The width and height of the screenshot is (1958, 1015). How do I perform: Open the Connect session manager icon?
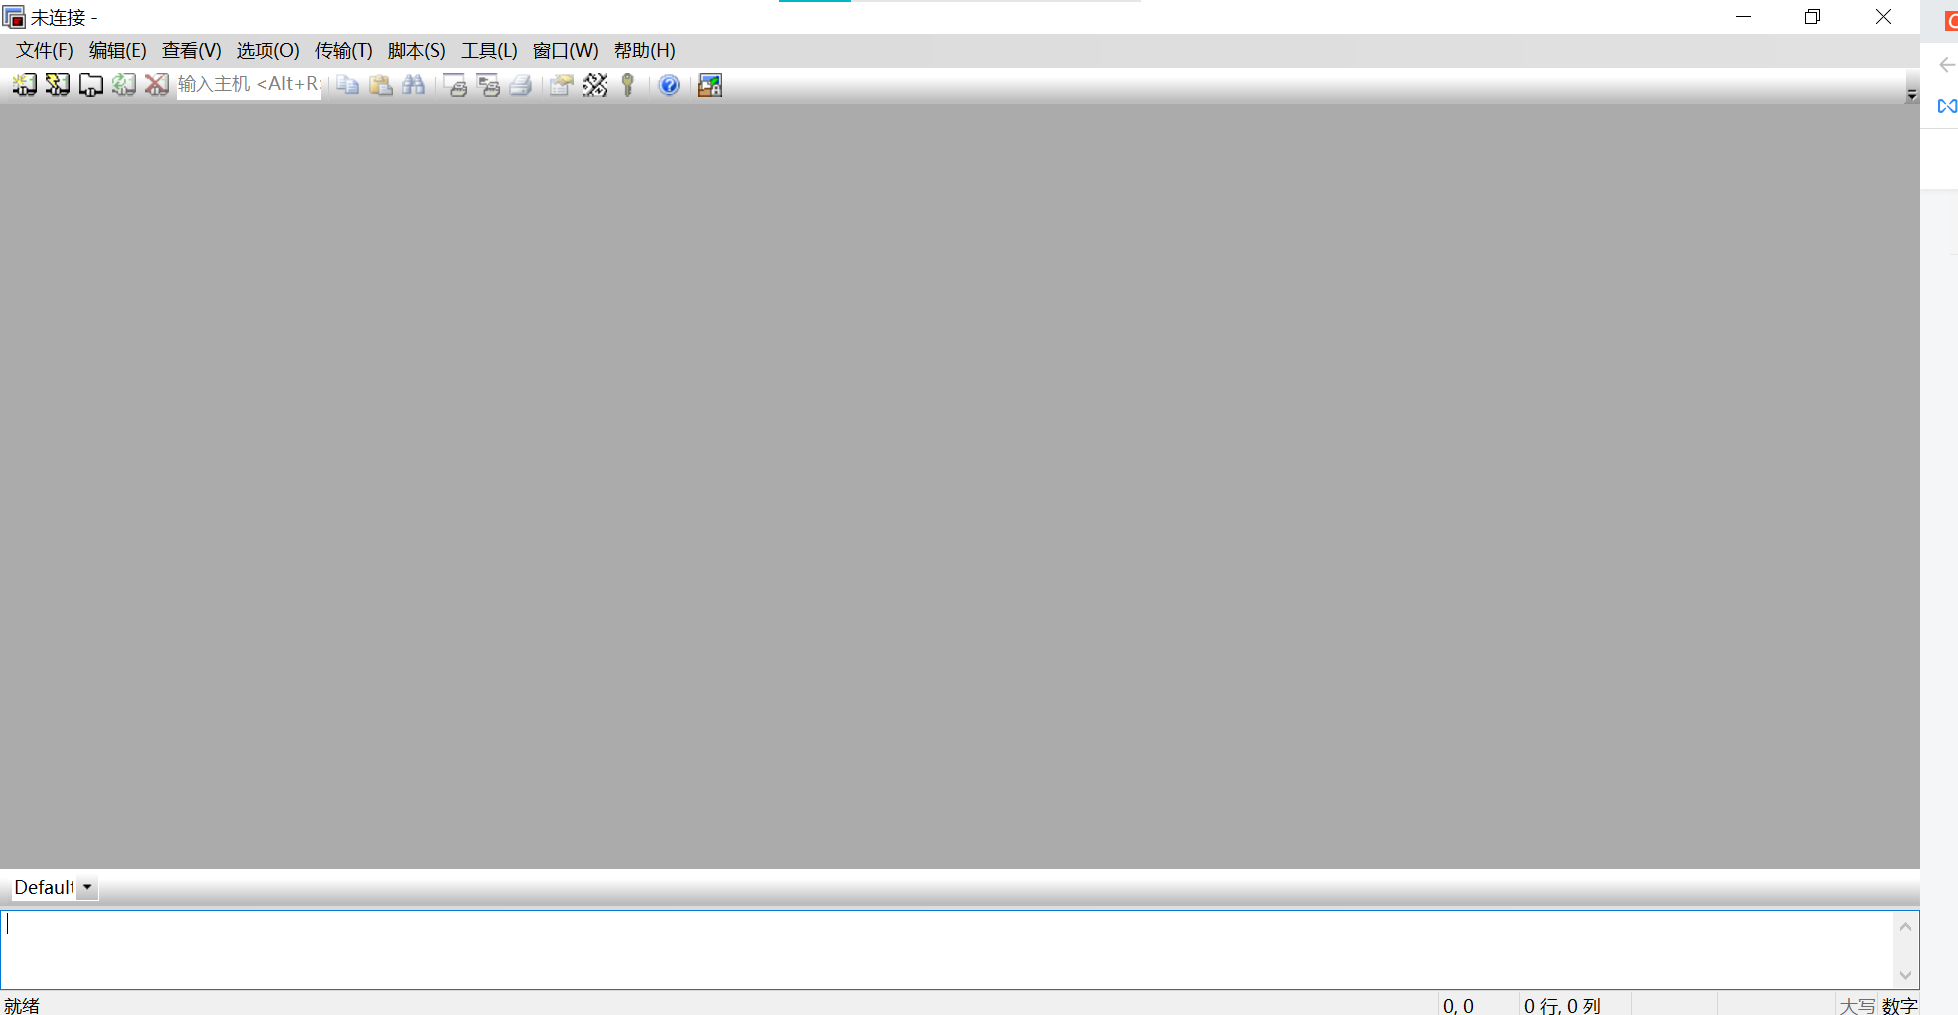(x=25, y=85)
